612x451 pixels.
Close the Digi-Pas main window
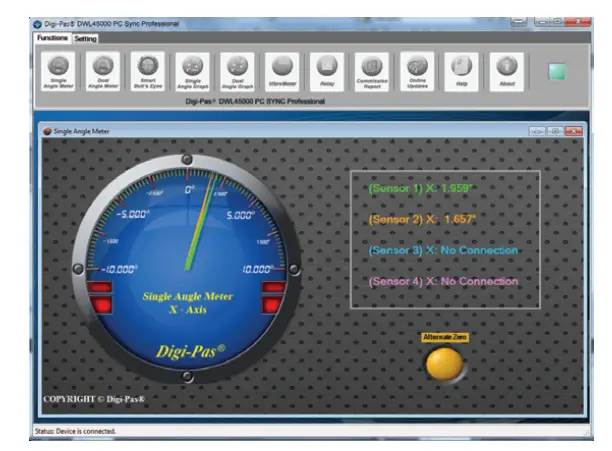[x=578, y=21]
